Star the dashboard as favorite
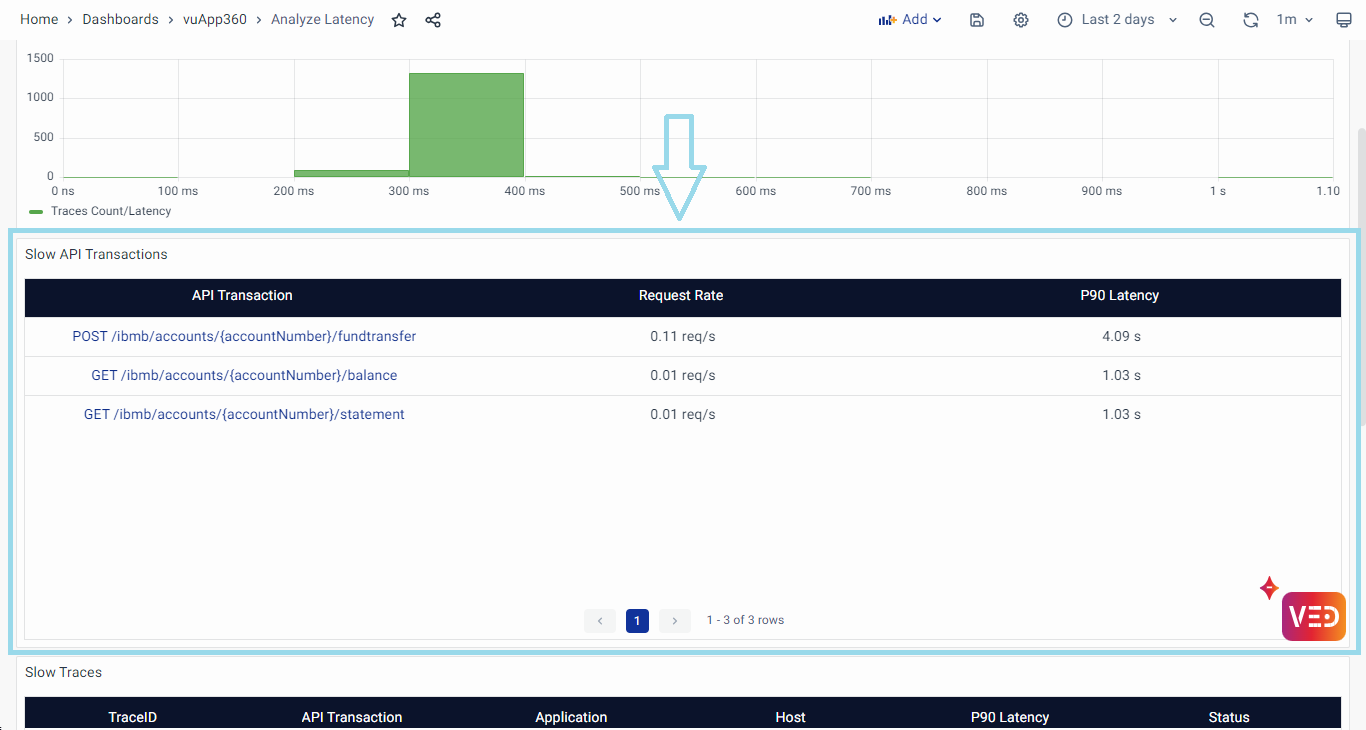The width and height of the screenshot is (1366, 730). 399,20
